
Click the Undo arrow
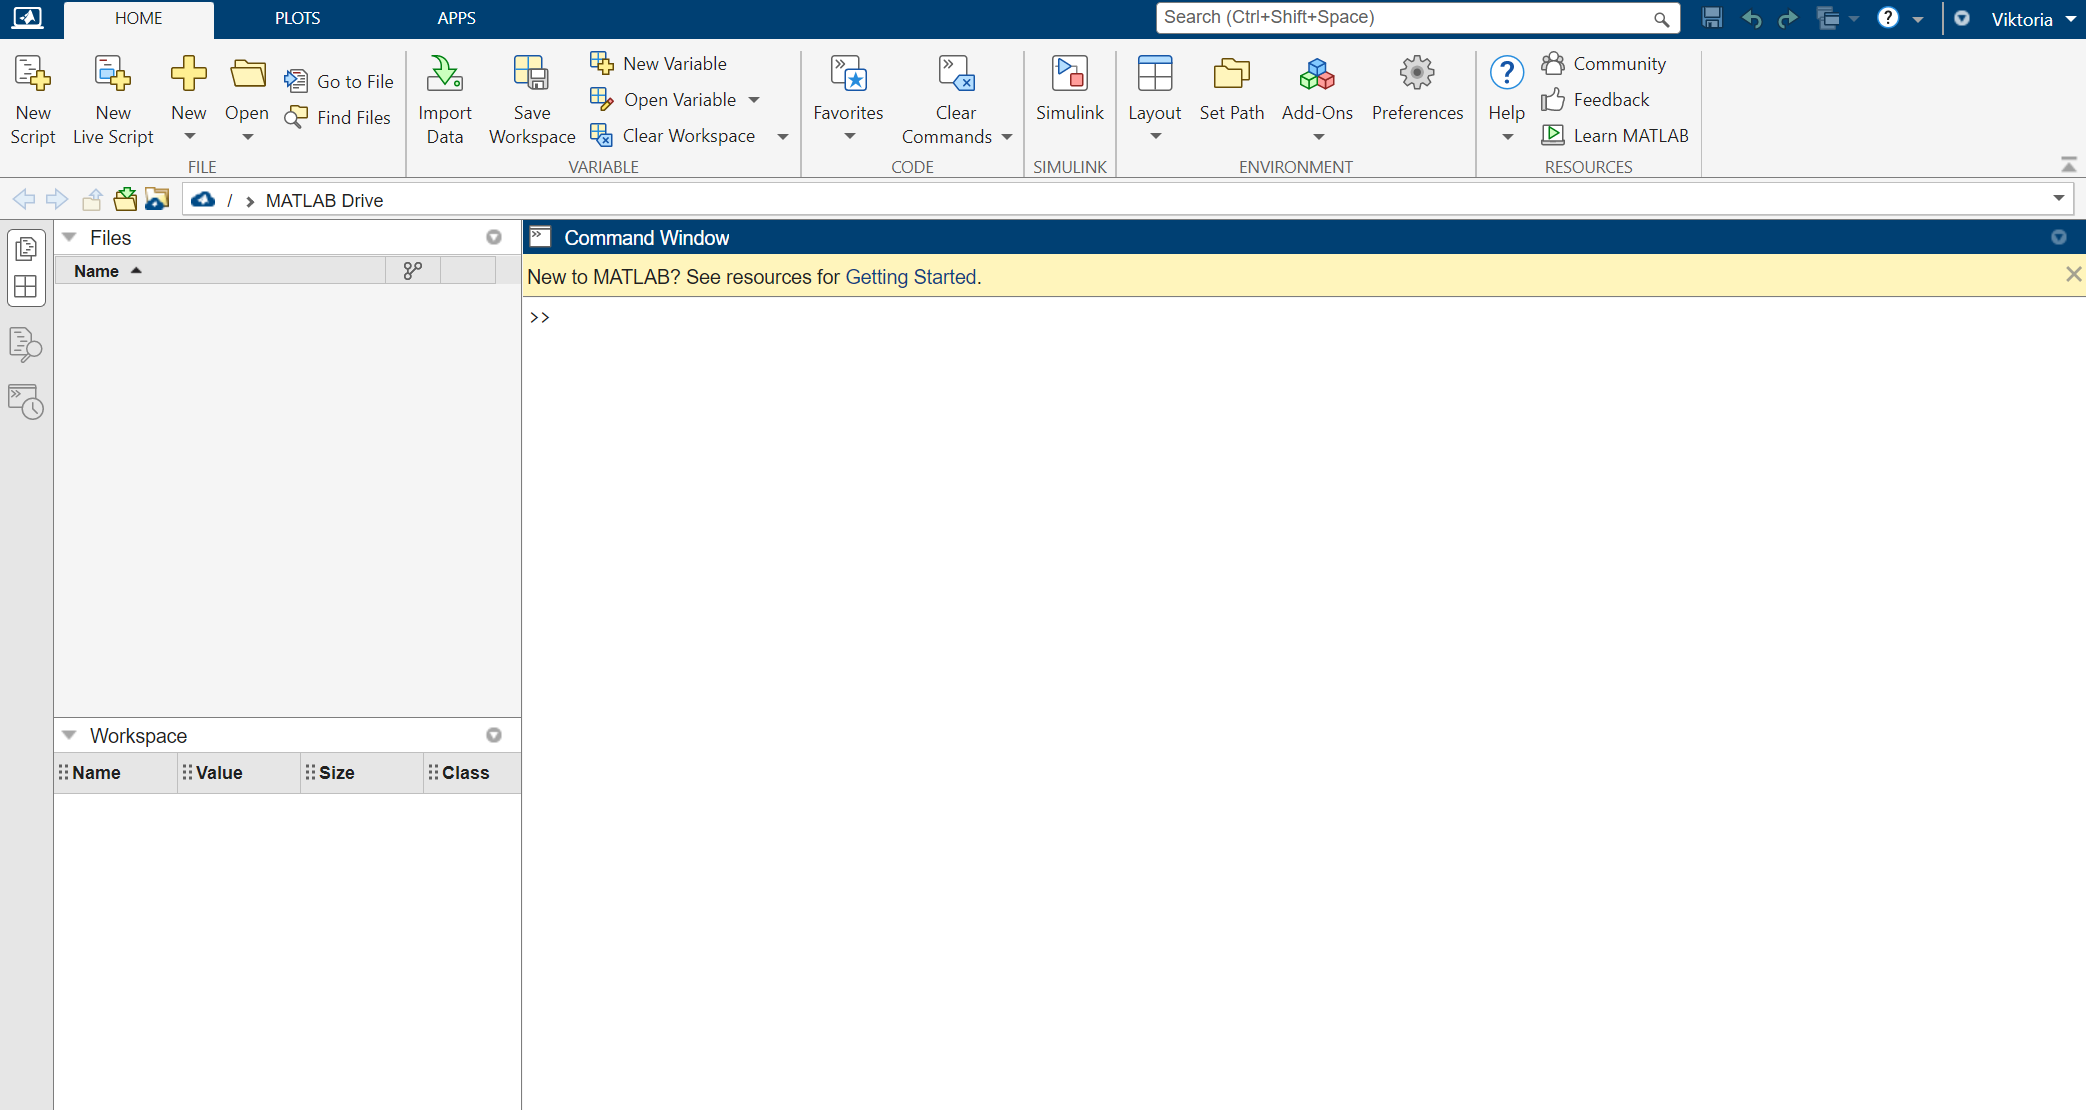point(1752,18)
